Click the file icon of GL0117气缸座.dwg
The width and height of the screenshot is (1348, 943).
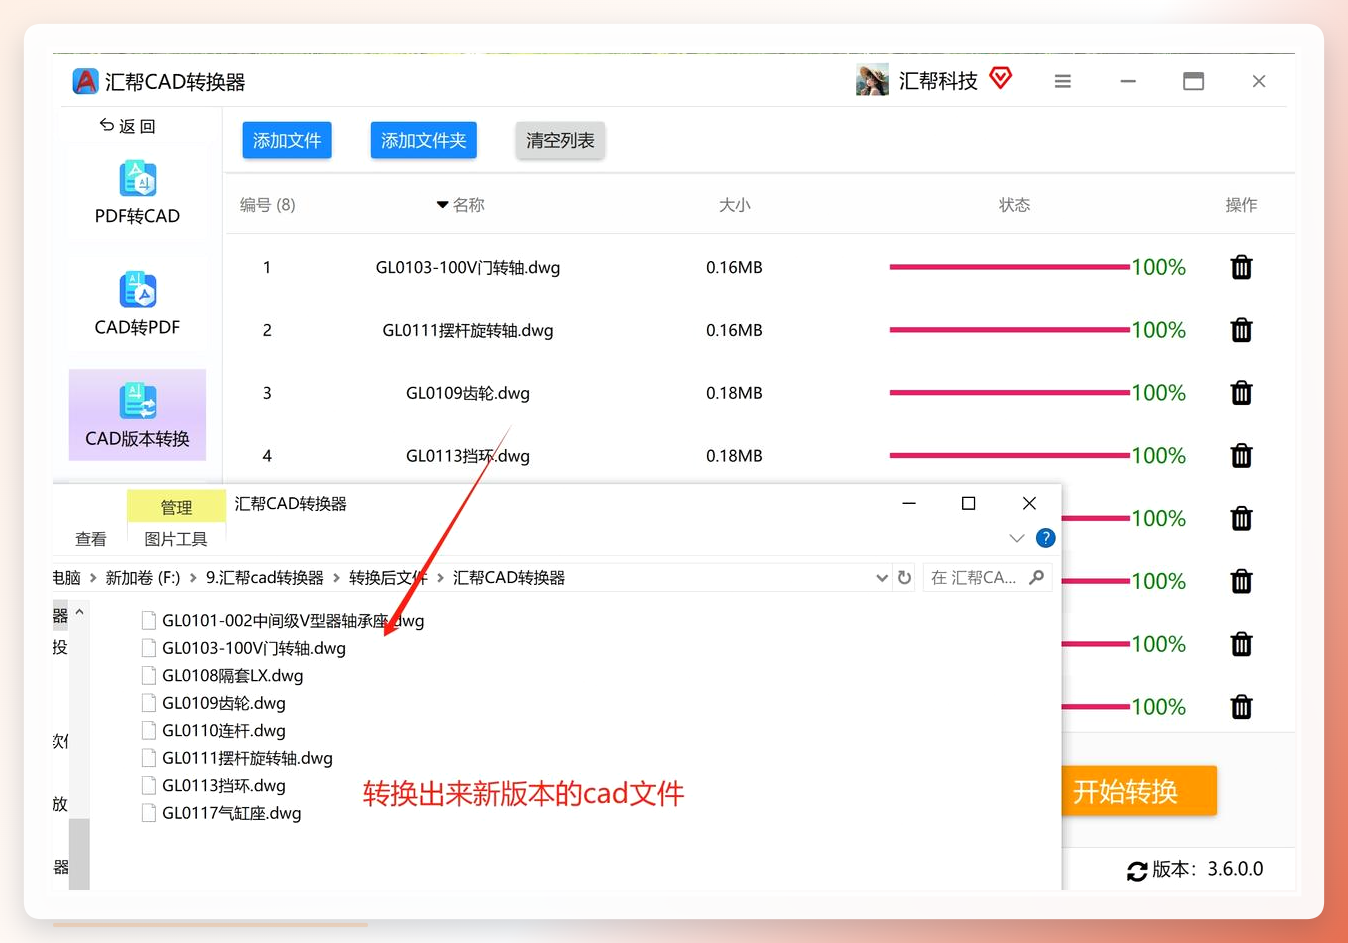(x=149, y=813)
